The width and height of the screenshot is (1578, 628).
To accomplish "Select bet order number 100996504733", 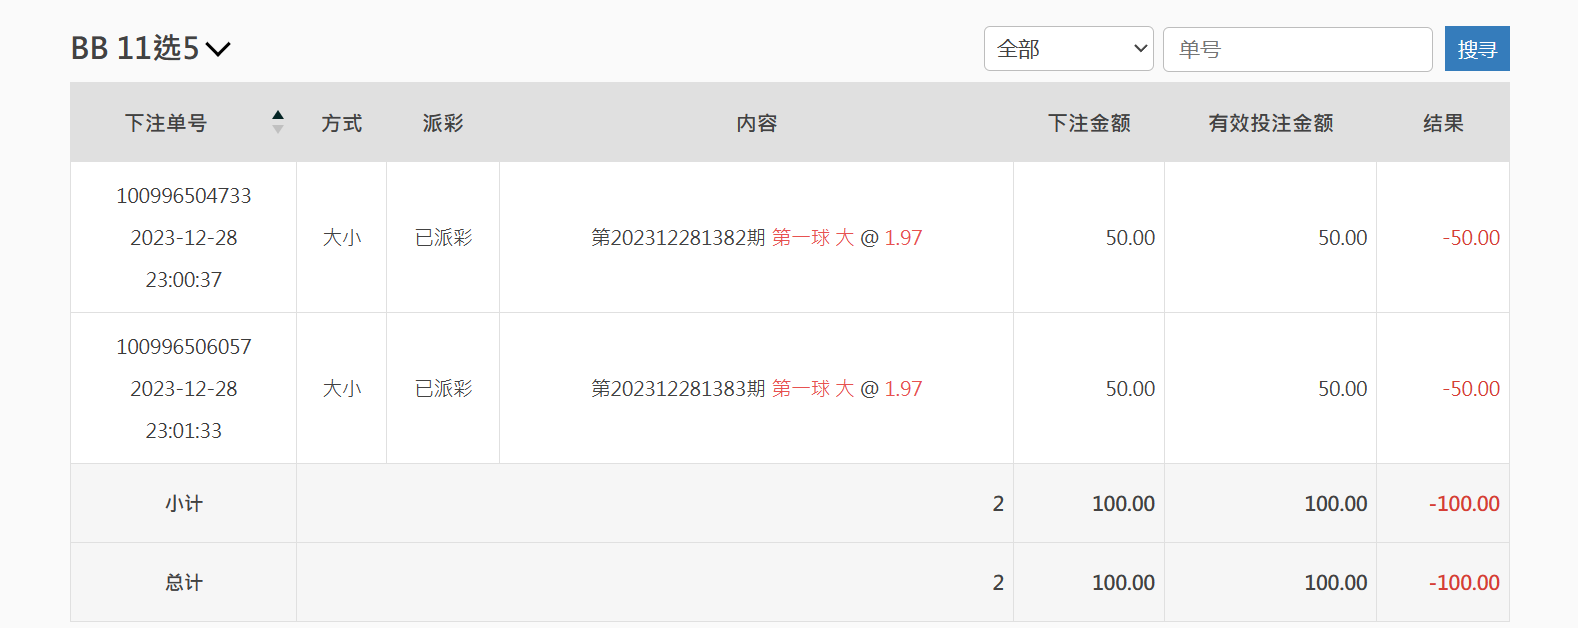I will pyautogui.click(x=184, y=196).
